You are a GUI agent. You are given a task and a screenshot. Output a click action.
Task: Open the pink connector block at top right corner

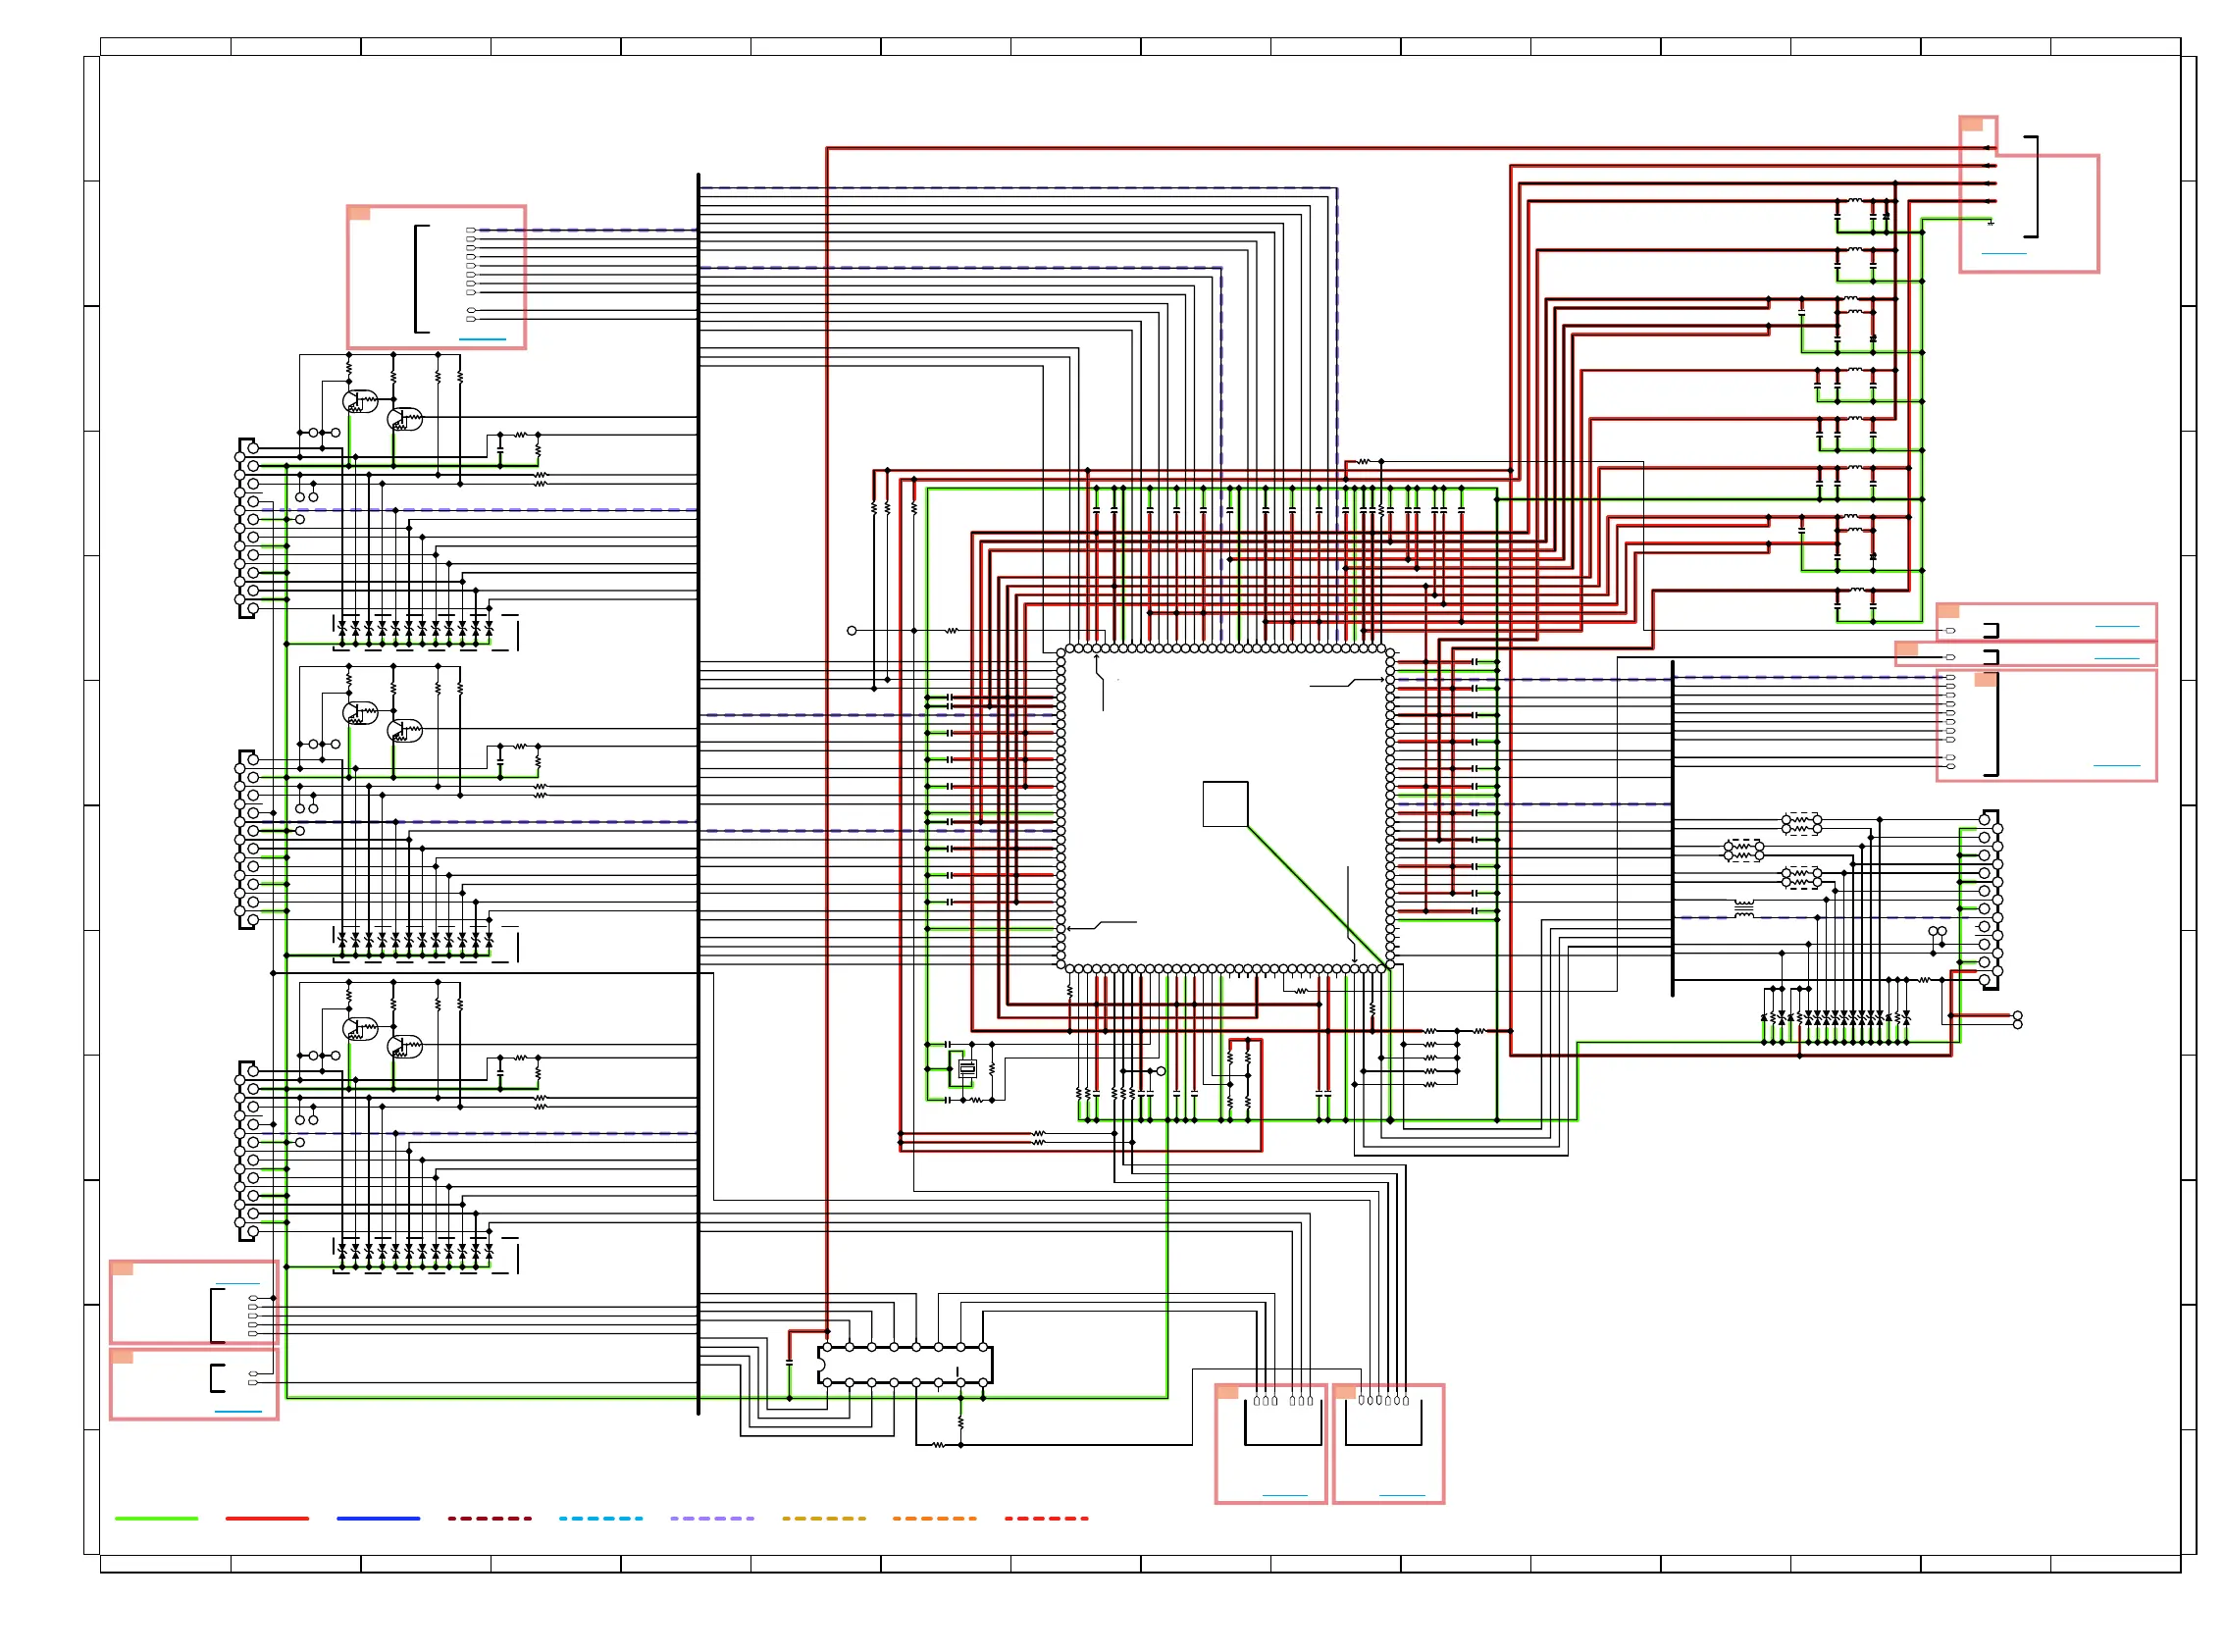(2028, 194)
